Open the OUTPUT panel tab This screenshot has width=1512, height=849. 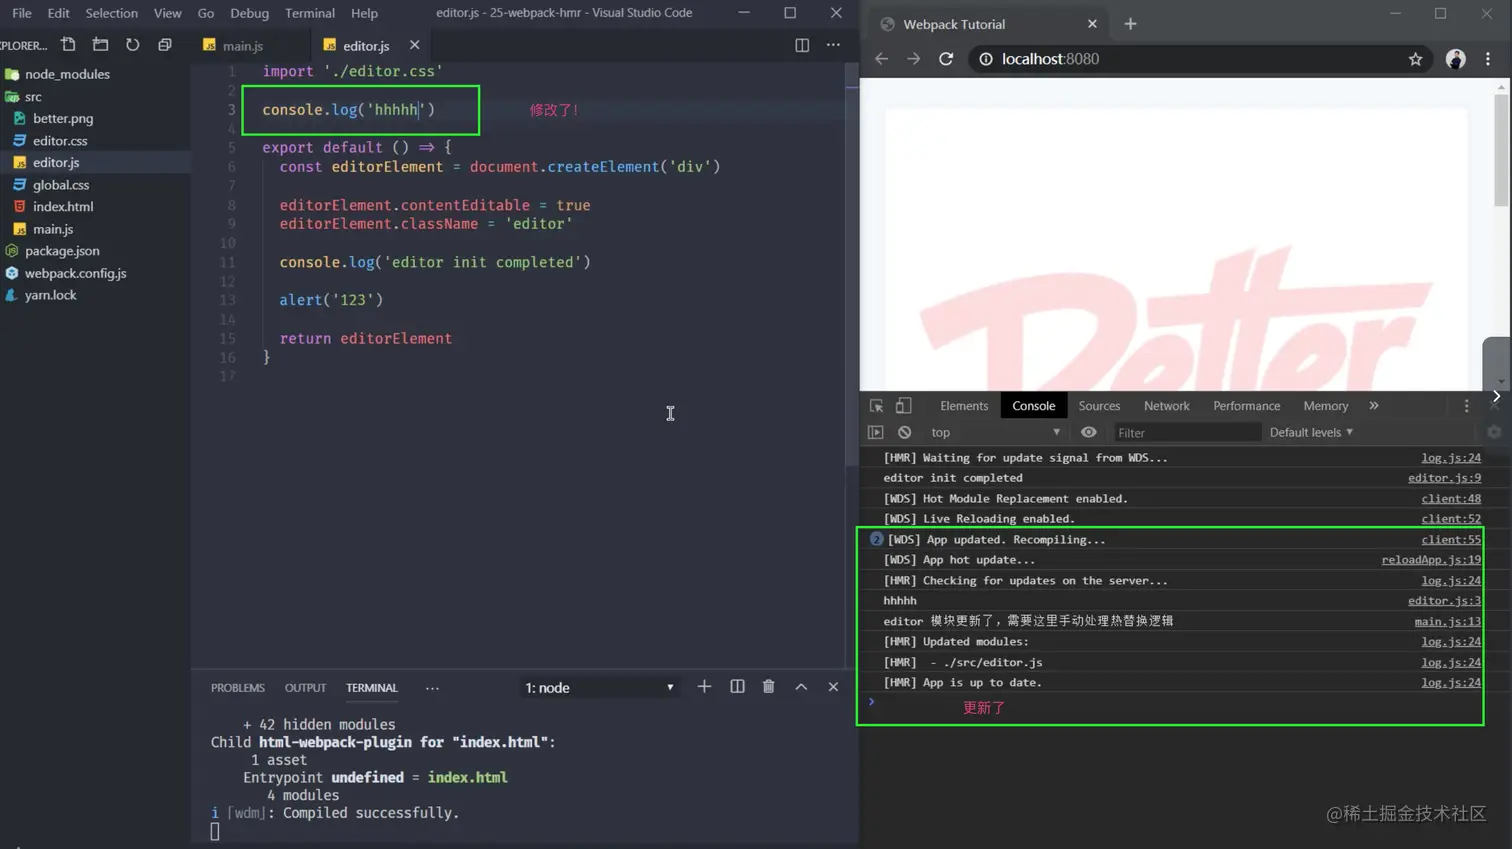coord(305,688)
